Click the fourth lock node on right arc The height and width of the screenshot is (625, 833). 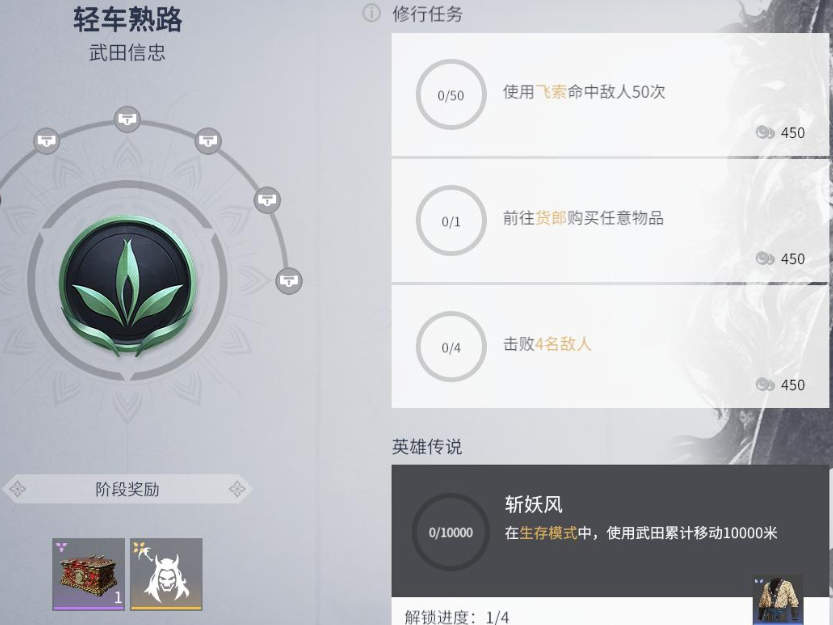coord(267,200)
